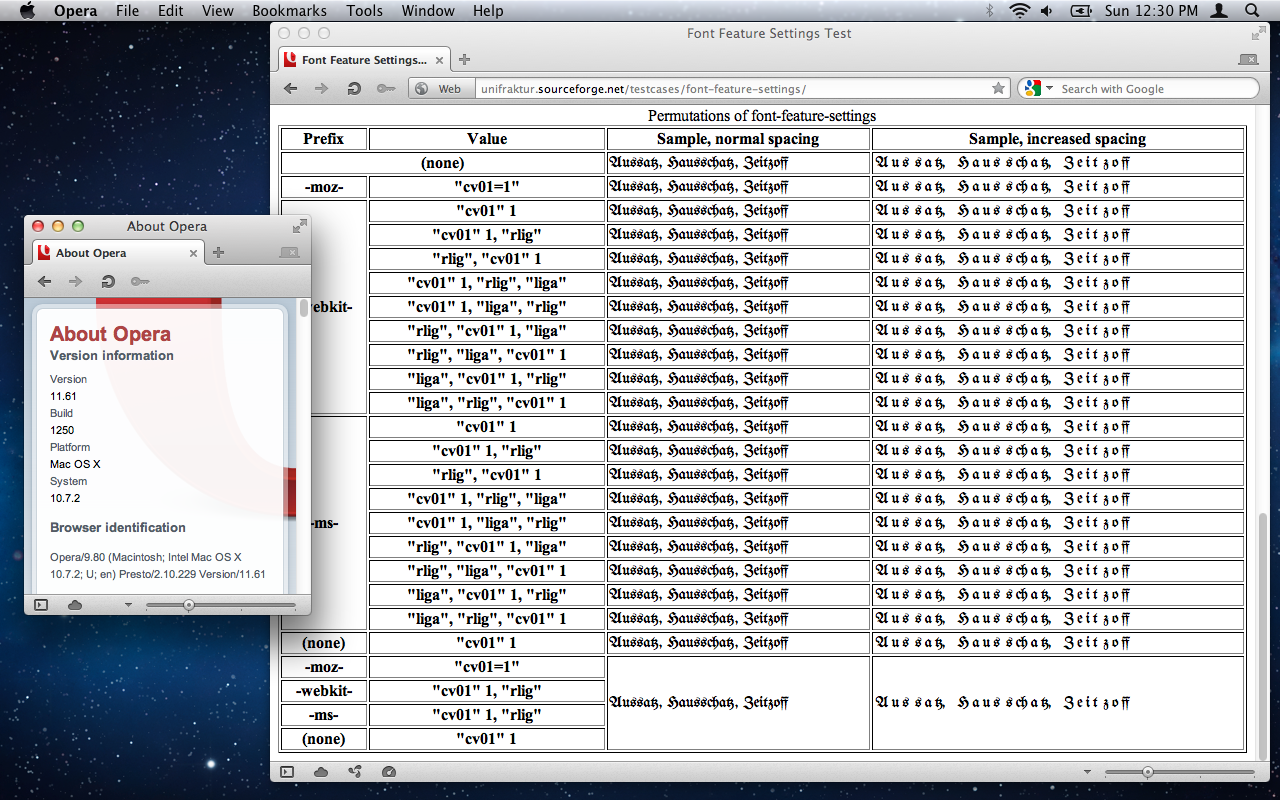Close the About Opera tab
The width and height of the screenshot is (1280, 800).
coord(193,253)
